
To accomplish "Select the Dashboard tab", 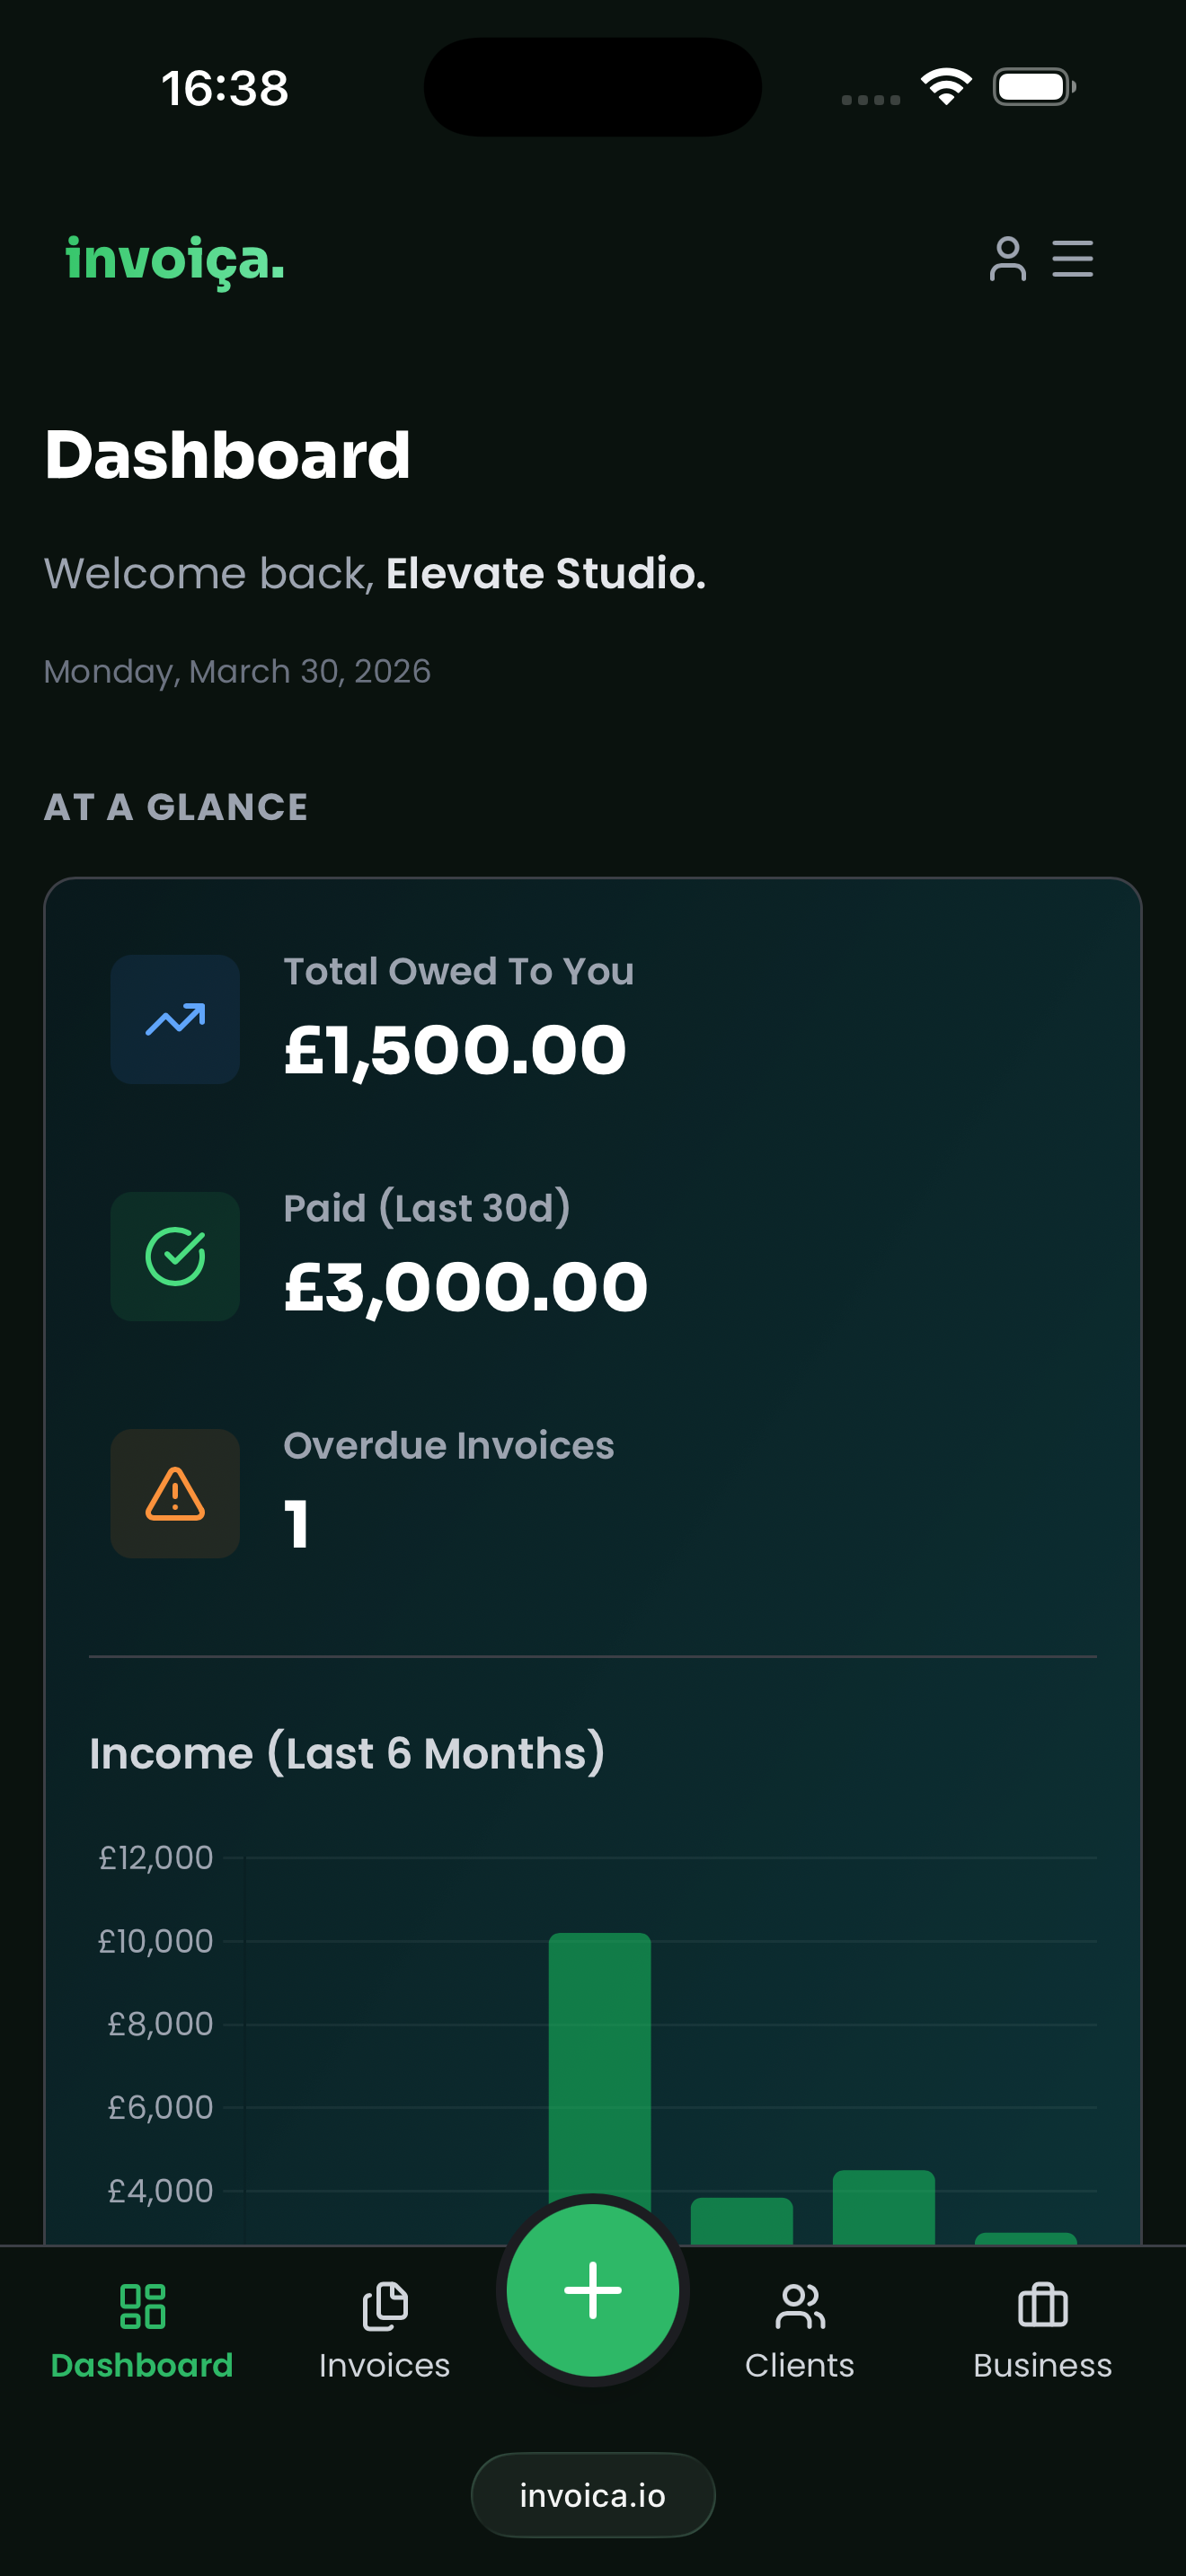I will click(x=142, y=2331).
